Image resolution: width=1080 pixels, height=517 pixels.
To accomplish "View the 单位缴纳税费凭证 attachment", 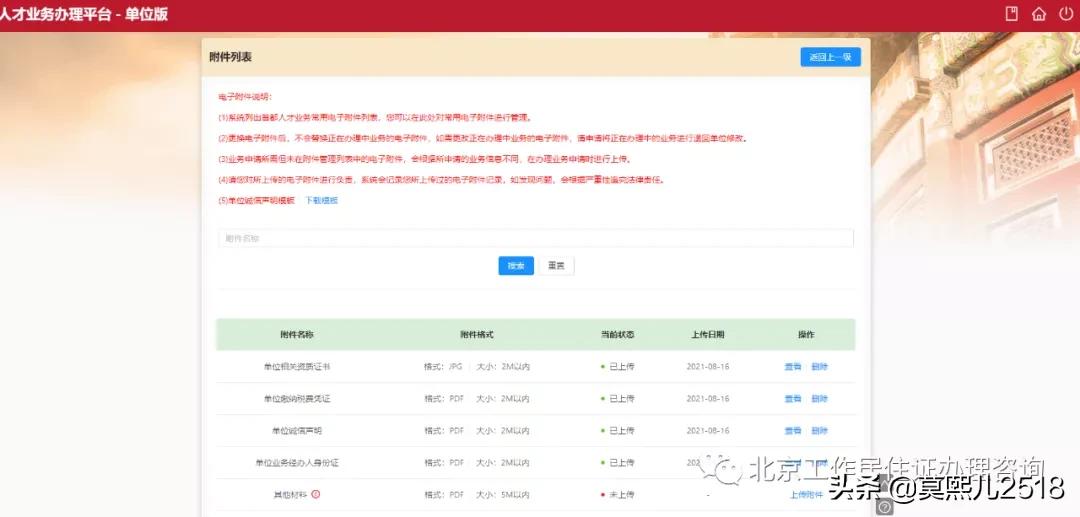I will pyautogui.click(x=793, y=399).
